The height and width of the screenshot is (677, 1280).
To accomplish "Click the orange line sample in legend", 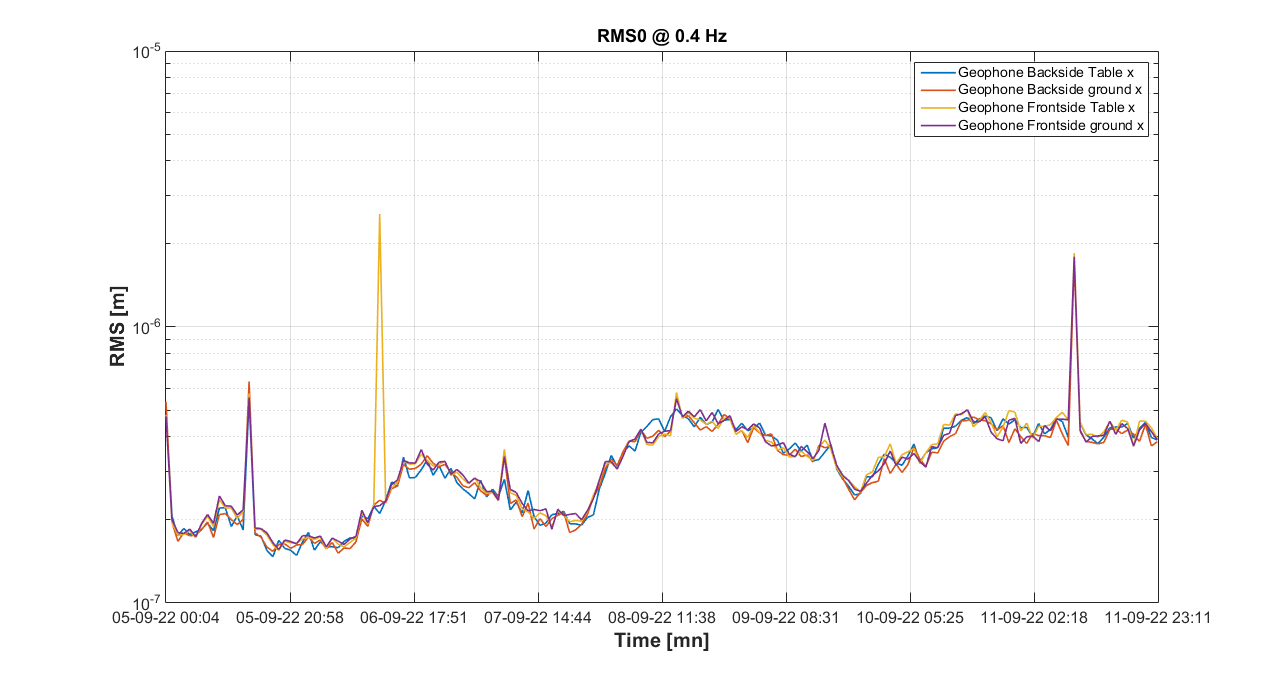I will 936,90.
